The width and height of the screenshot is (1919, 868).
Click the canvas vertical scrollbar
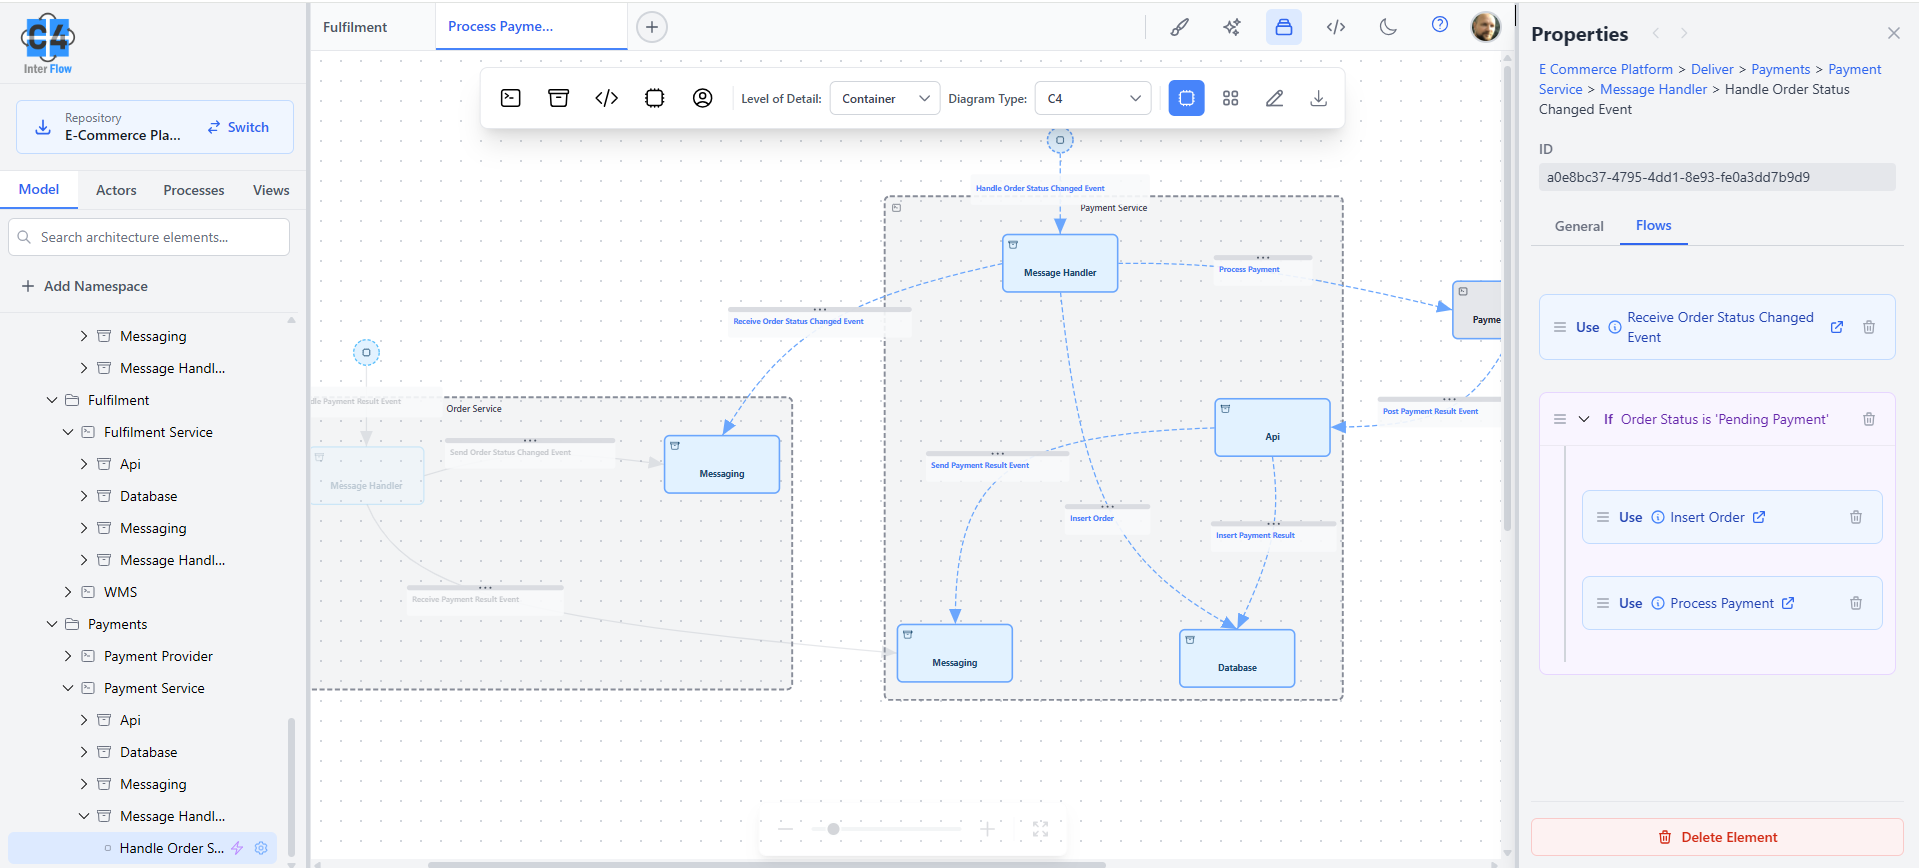click(x=1507, y=297)
